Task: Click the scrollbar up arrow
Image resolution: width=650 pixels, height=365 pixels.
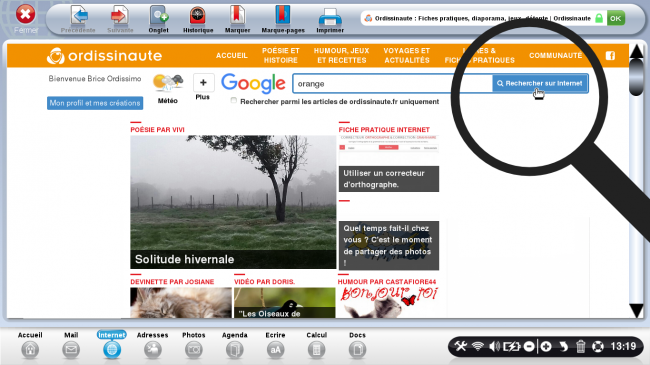Action: 636,51
